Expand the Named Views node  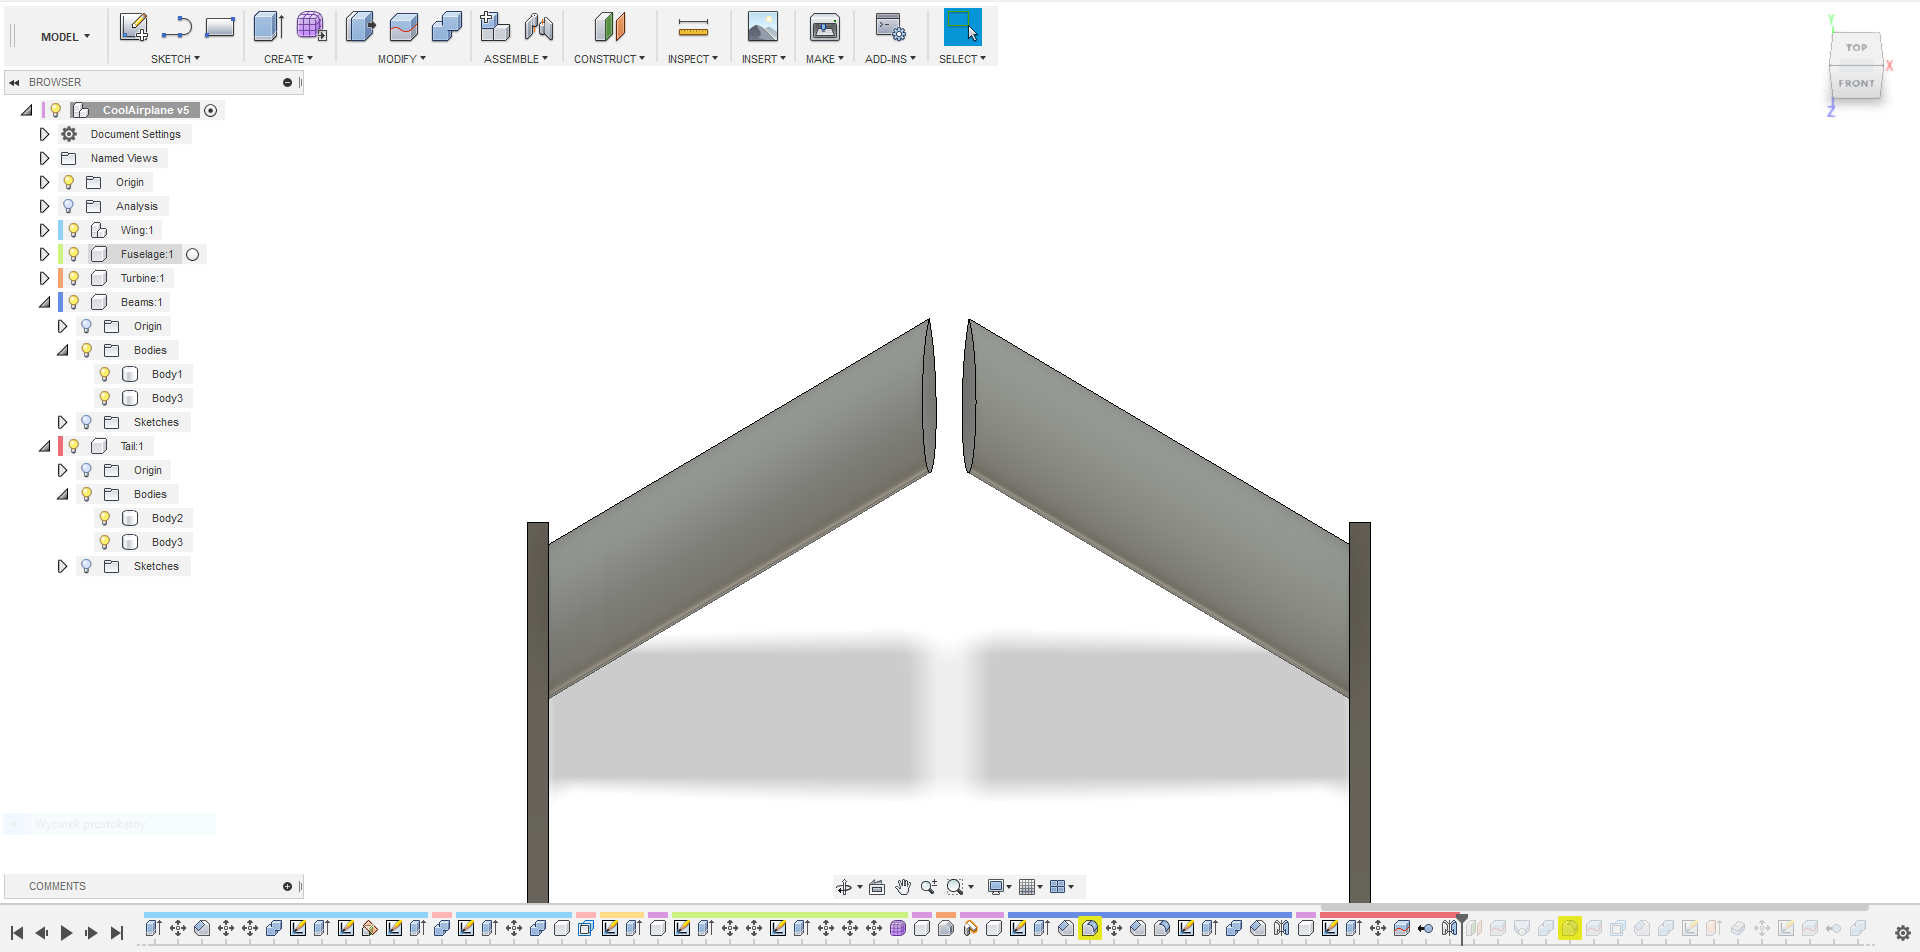(44, 158)
